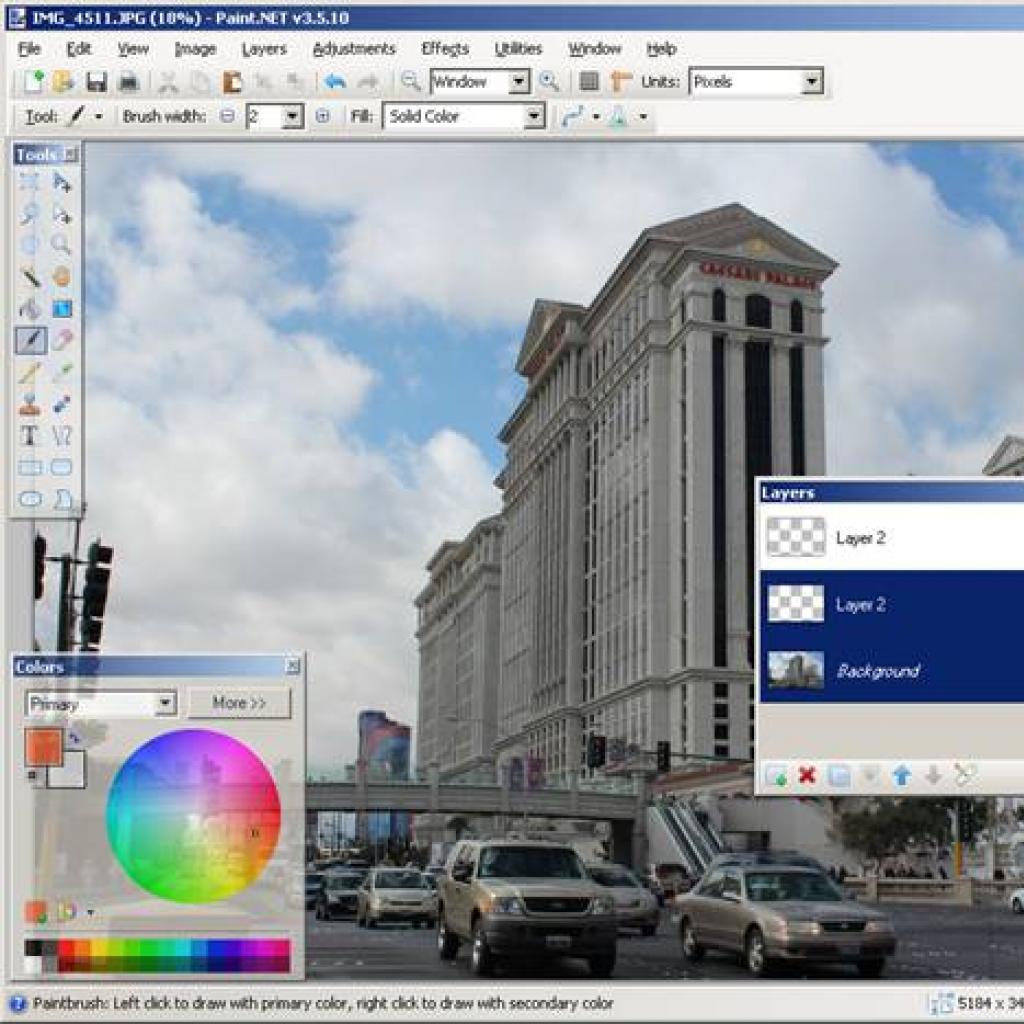The image size is (1024, 1024).
Task: Expand the Fill dropdown showing Solid Color
Action: point(464,116)
